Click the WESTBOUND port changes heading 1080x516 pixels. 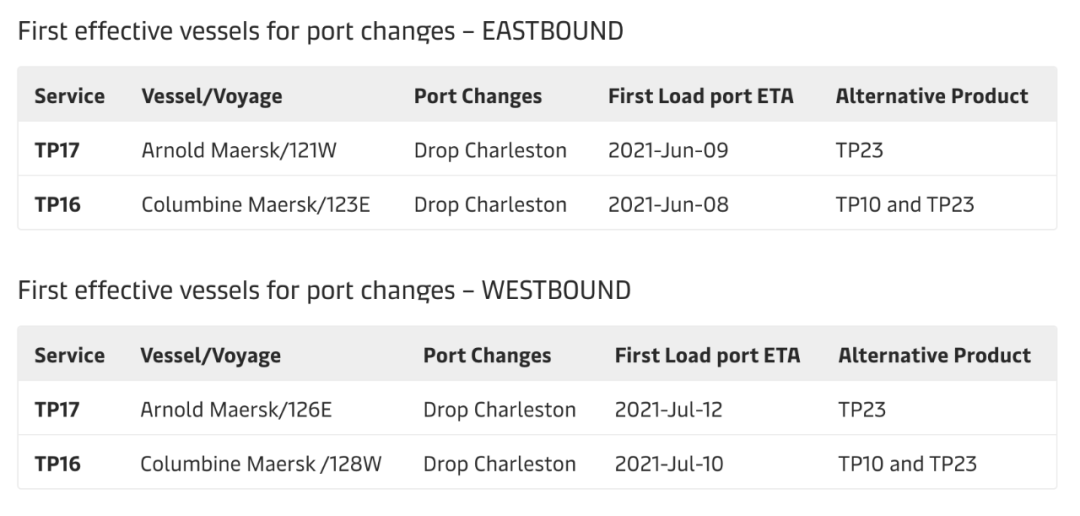[x=325, y=291]
